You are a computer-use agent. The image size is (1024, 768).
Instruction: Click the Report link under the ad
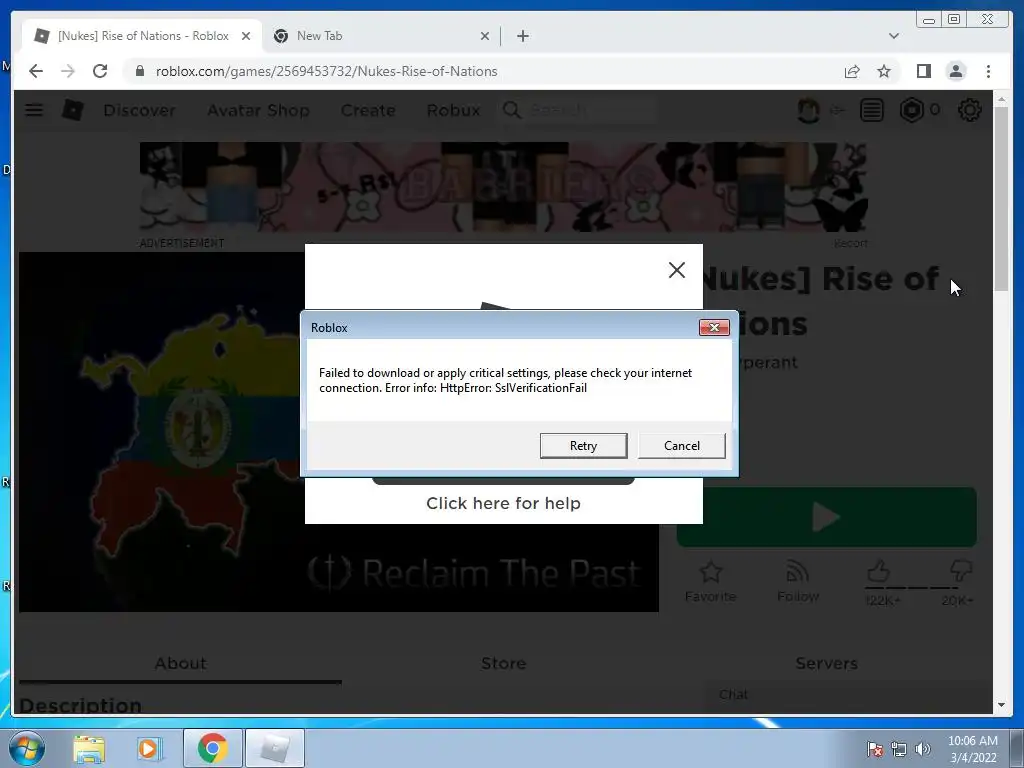[x=851, y=243]
